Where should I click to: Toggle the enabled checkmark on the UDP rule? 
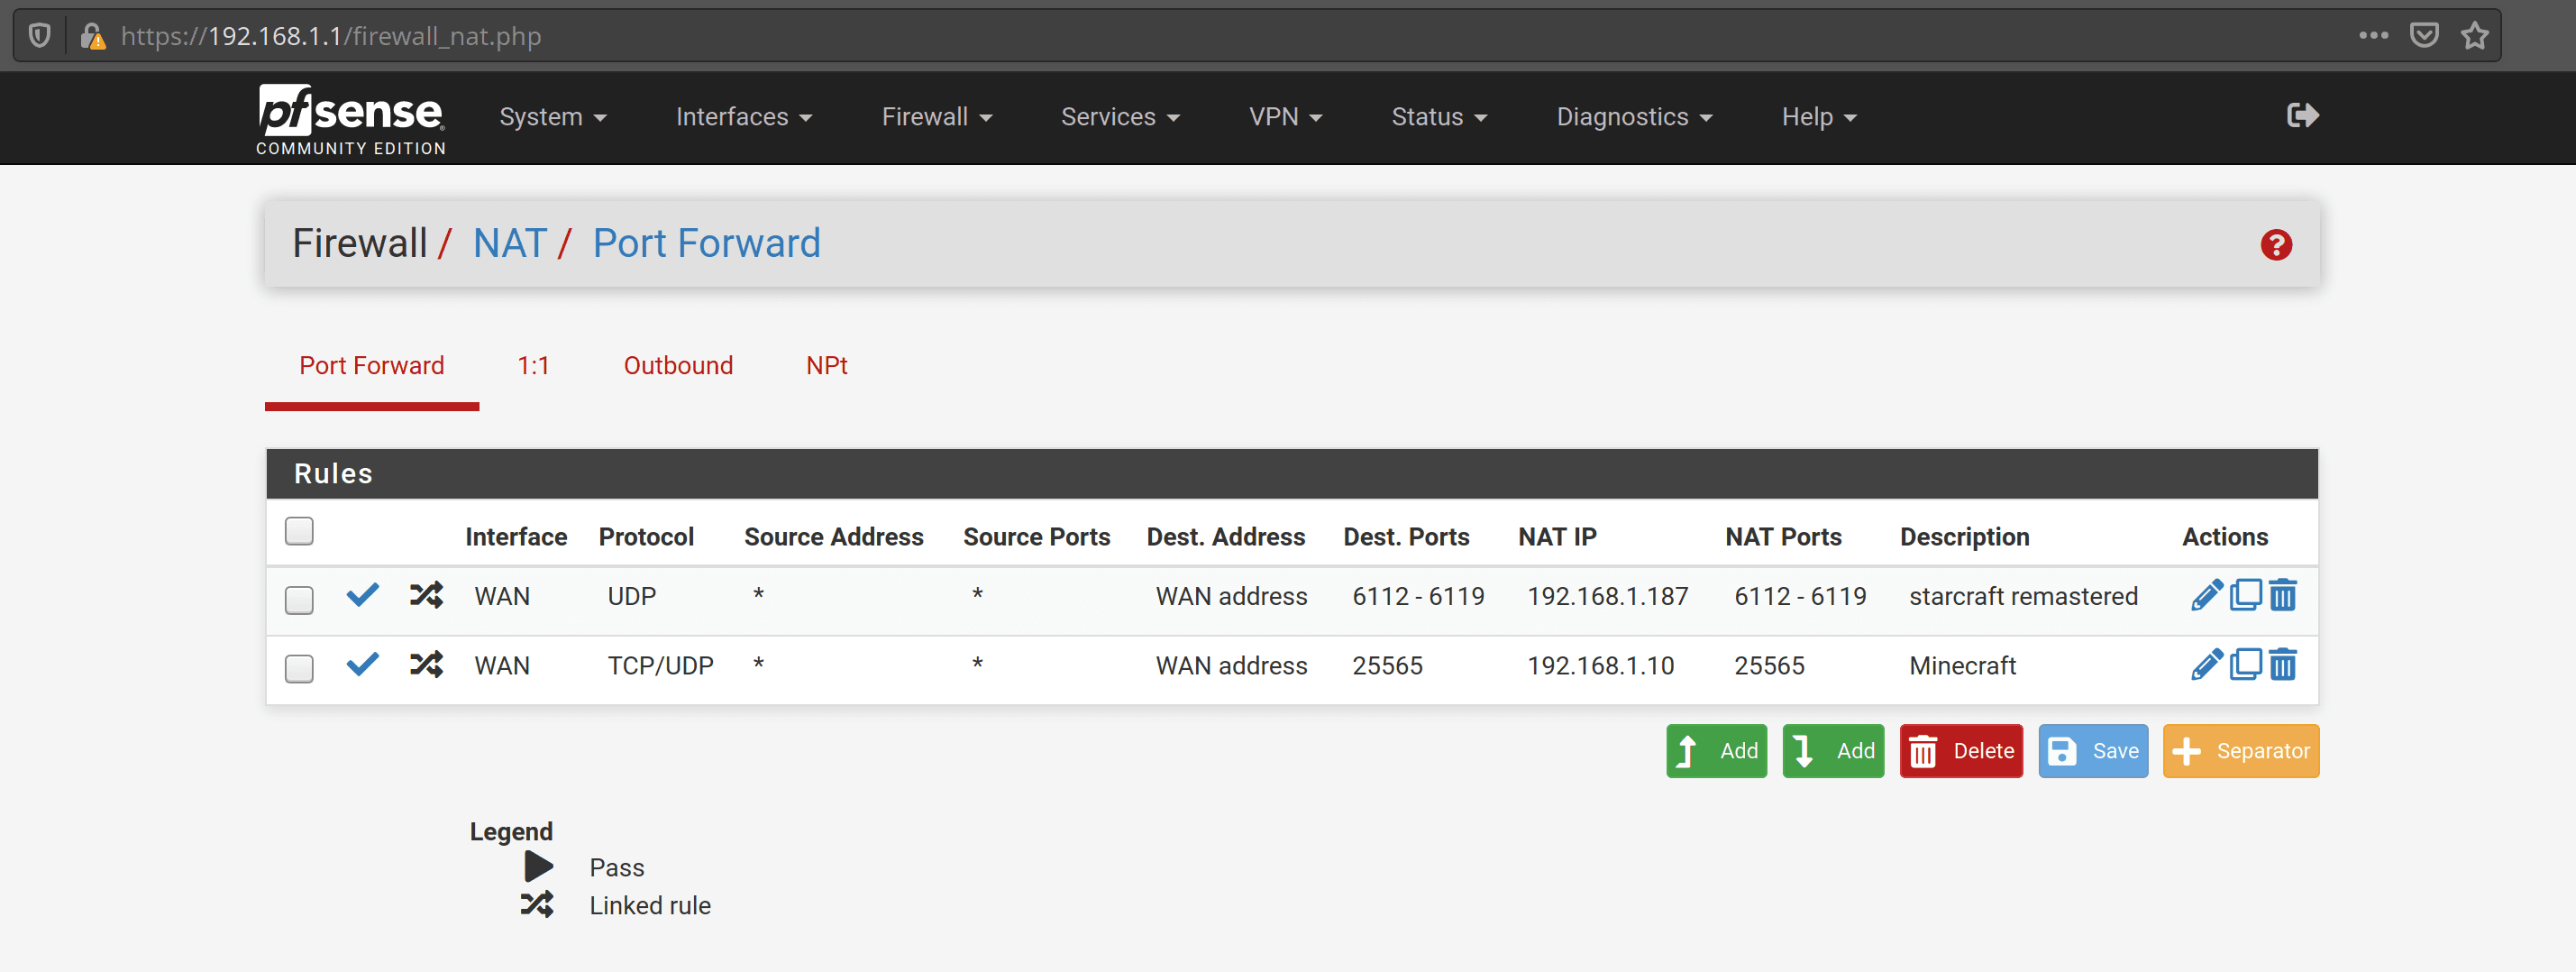[x=362, y=595]
